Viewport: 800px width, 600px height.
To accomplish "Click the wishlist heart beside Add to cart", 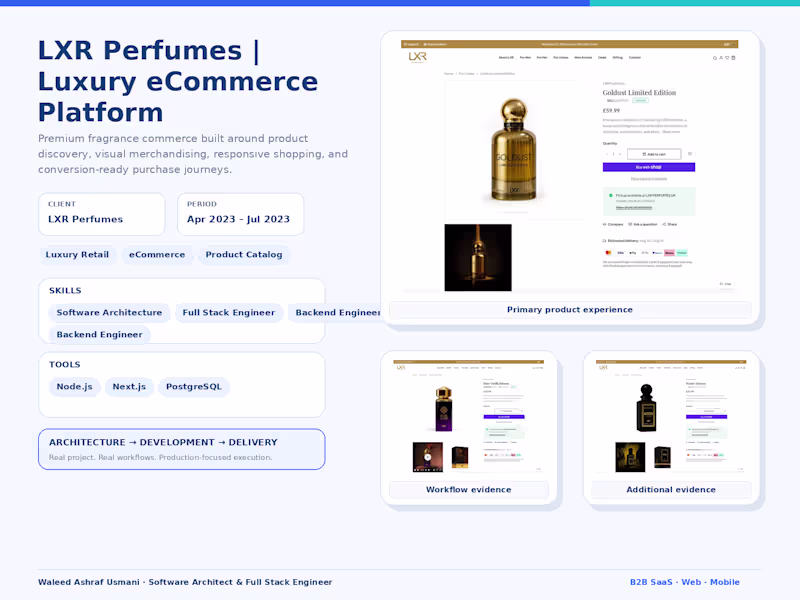I will (690, 154).
